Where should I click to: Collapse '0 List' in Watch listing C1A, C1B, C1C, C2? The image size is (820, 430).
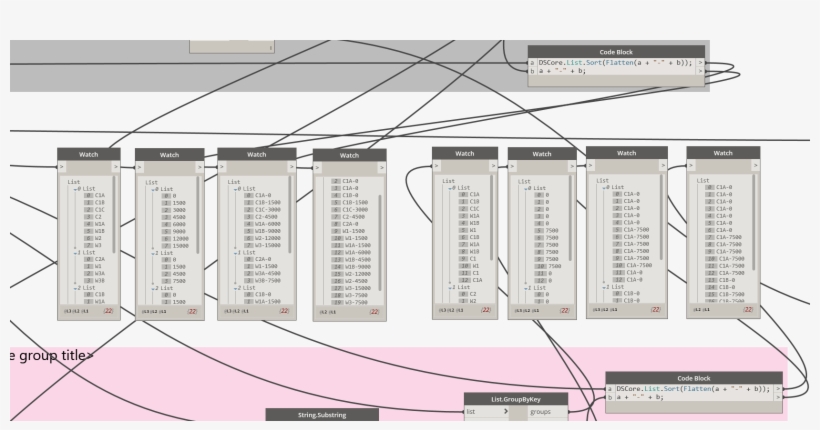pos(76,189)
